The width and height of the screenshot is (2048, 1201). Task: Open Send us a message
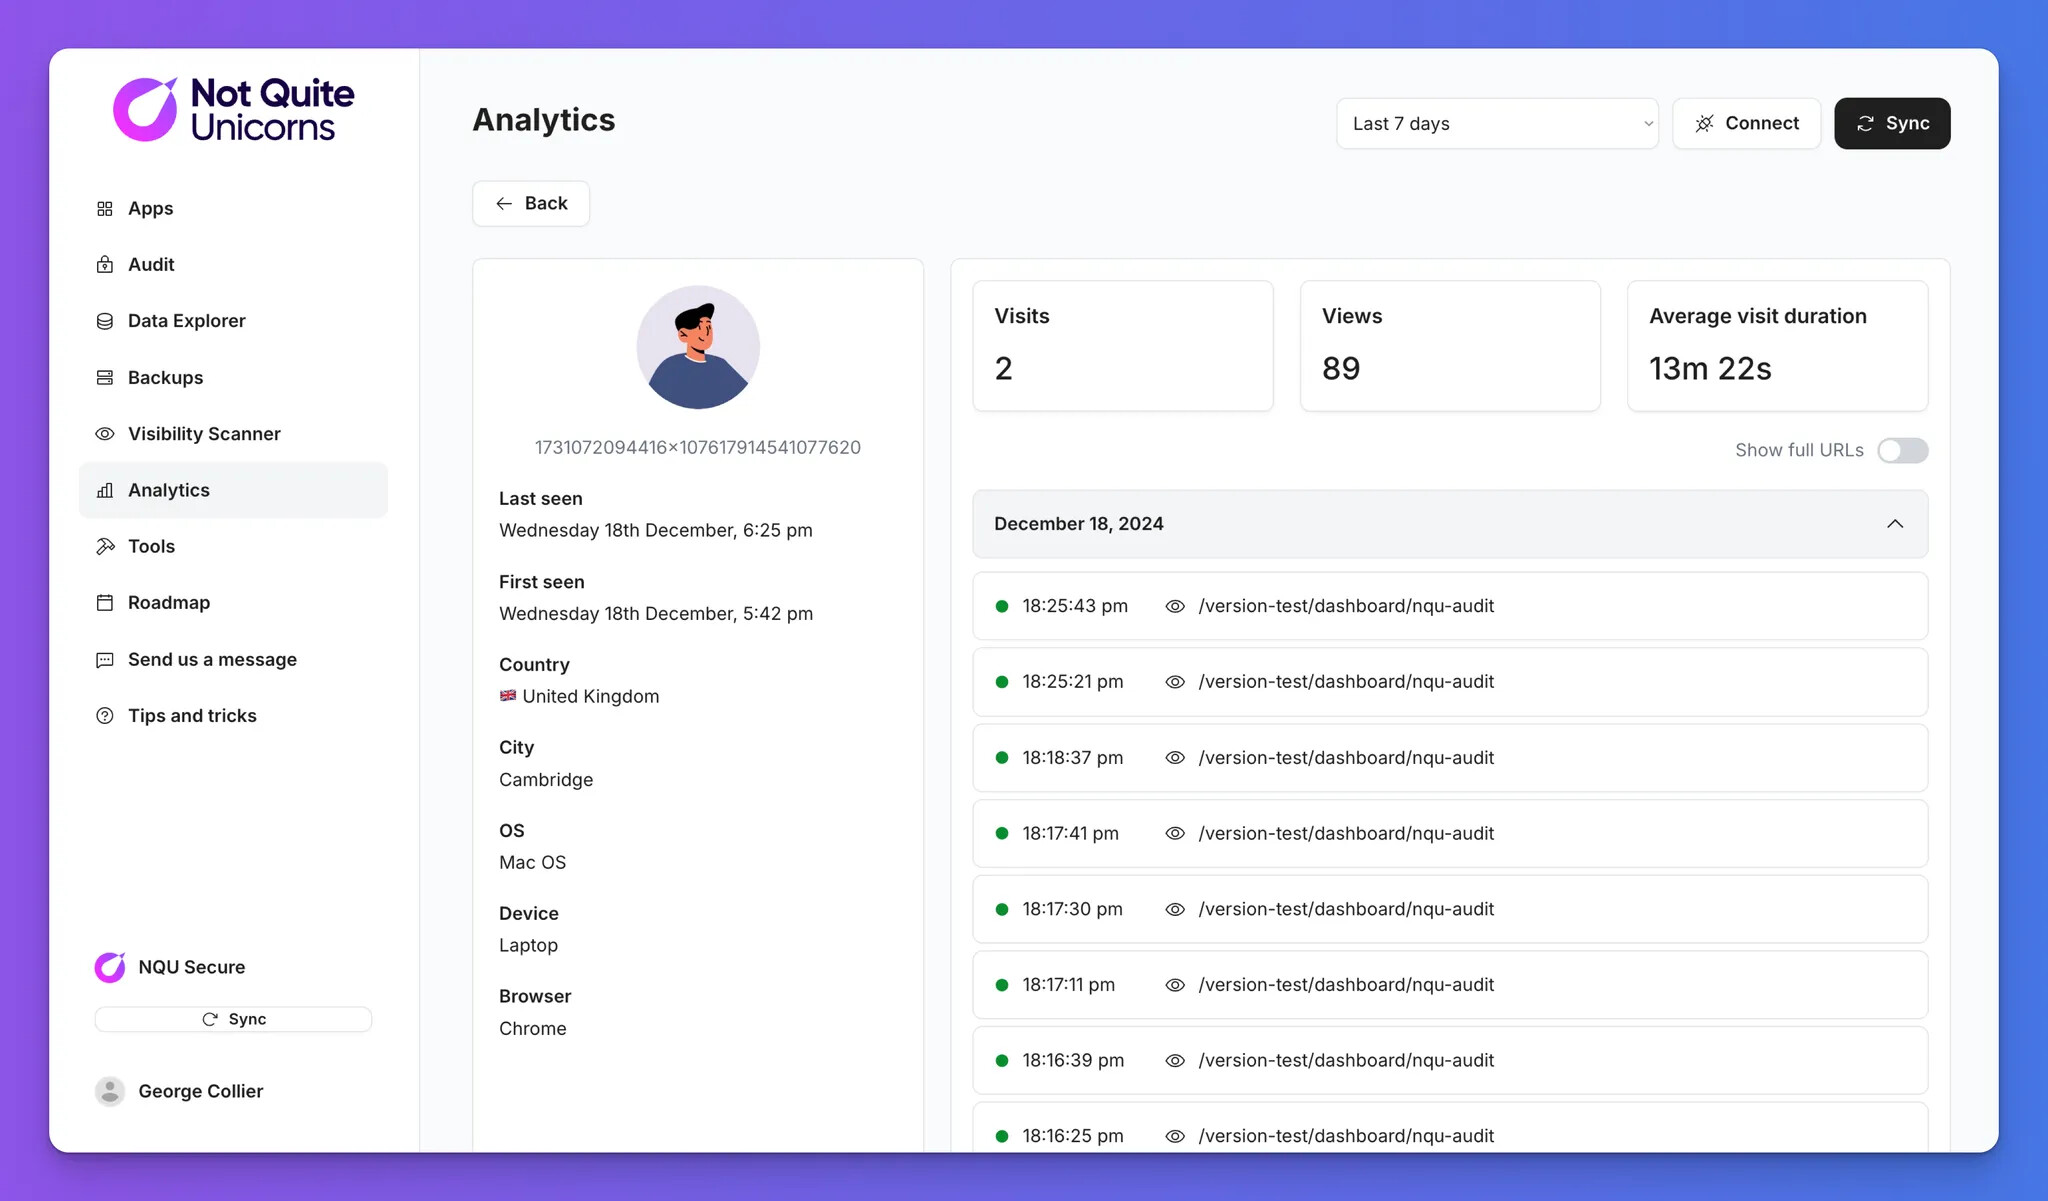click(x=233, y=660)
